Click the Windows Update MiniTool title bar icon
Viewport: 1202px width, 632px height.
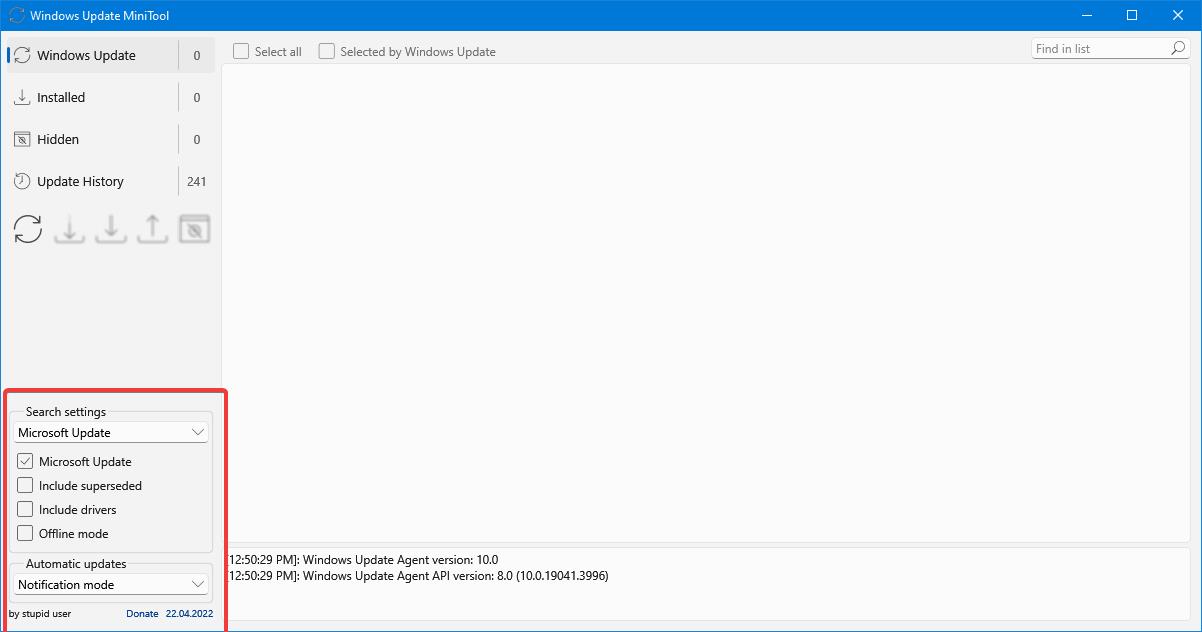click(16, 16)
